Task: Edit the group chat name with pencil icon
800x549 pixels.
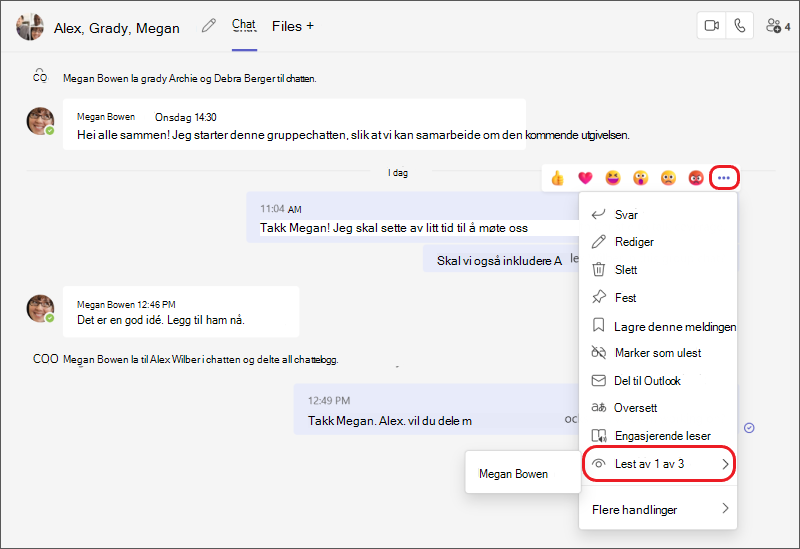Action: click(x=209, y=26)
